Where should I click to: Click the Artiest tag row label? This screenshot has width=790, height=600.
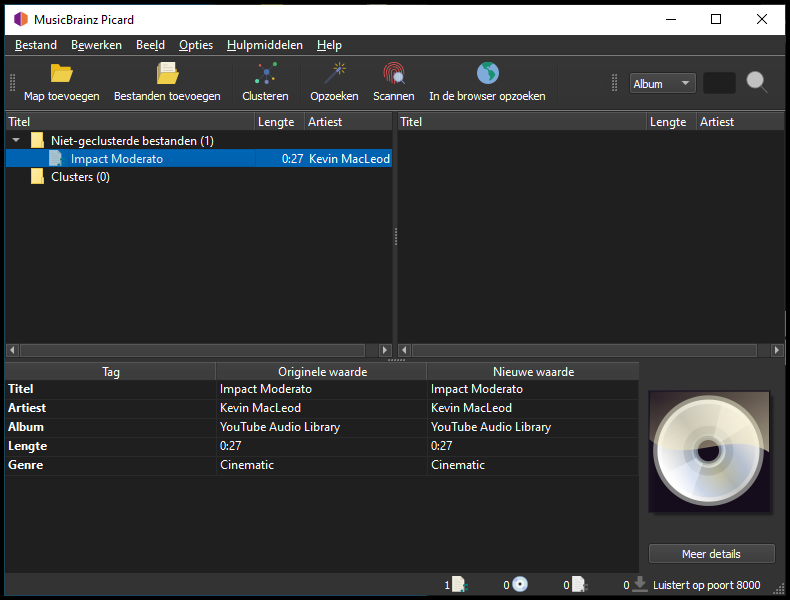click(27, 408)
